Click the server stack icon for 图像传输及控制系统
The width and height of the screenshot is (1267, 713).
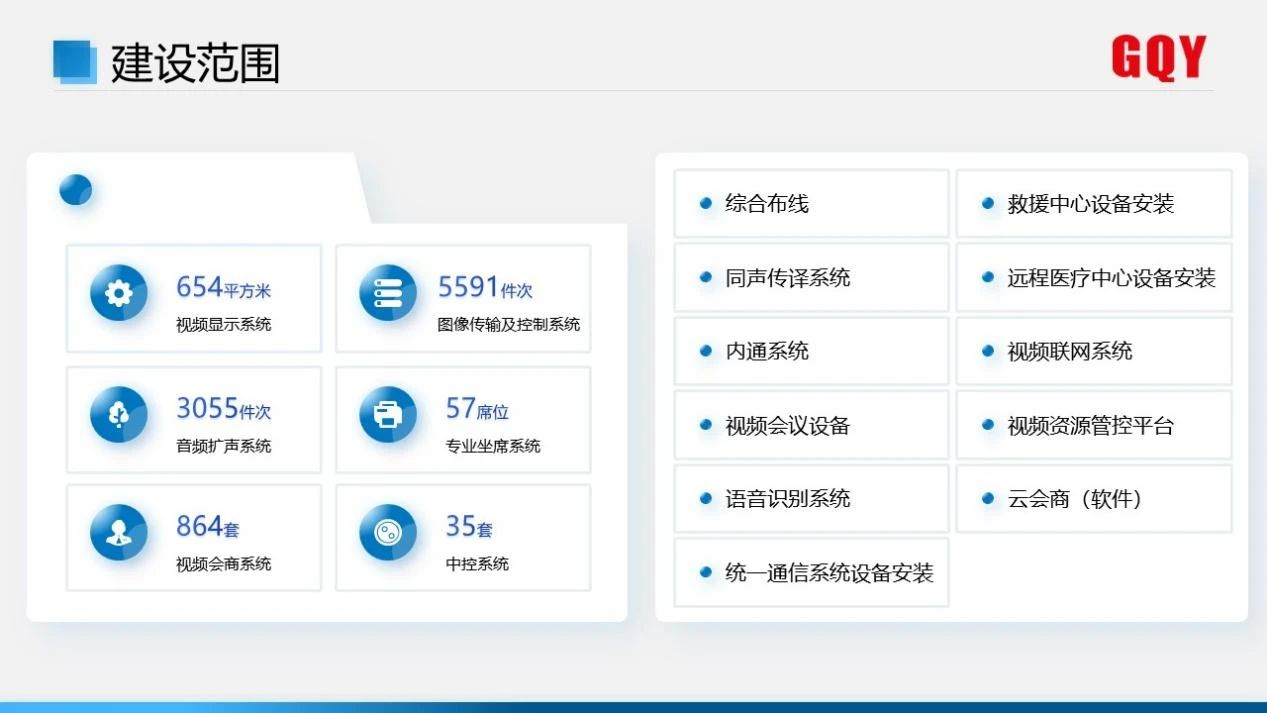(388, 293)
